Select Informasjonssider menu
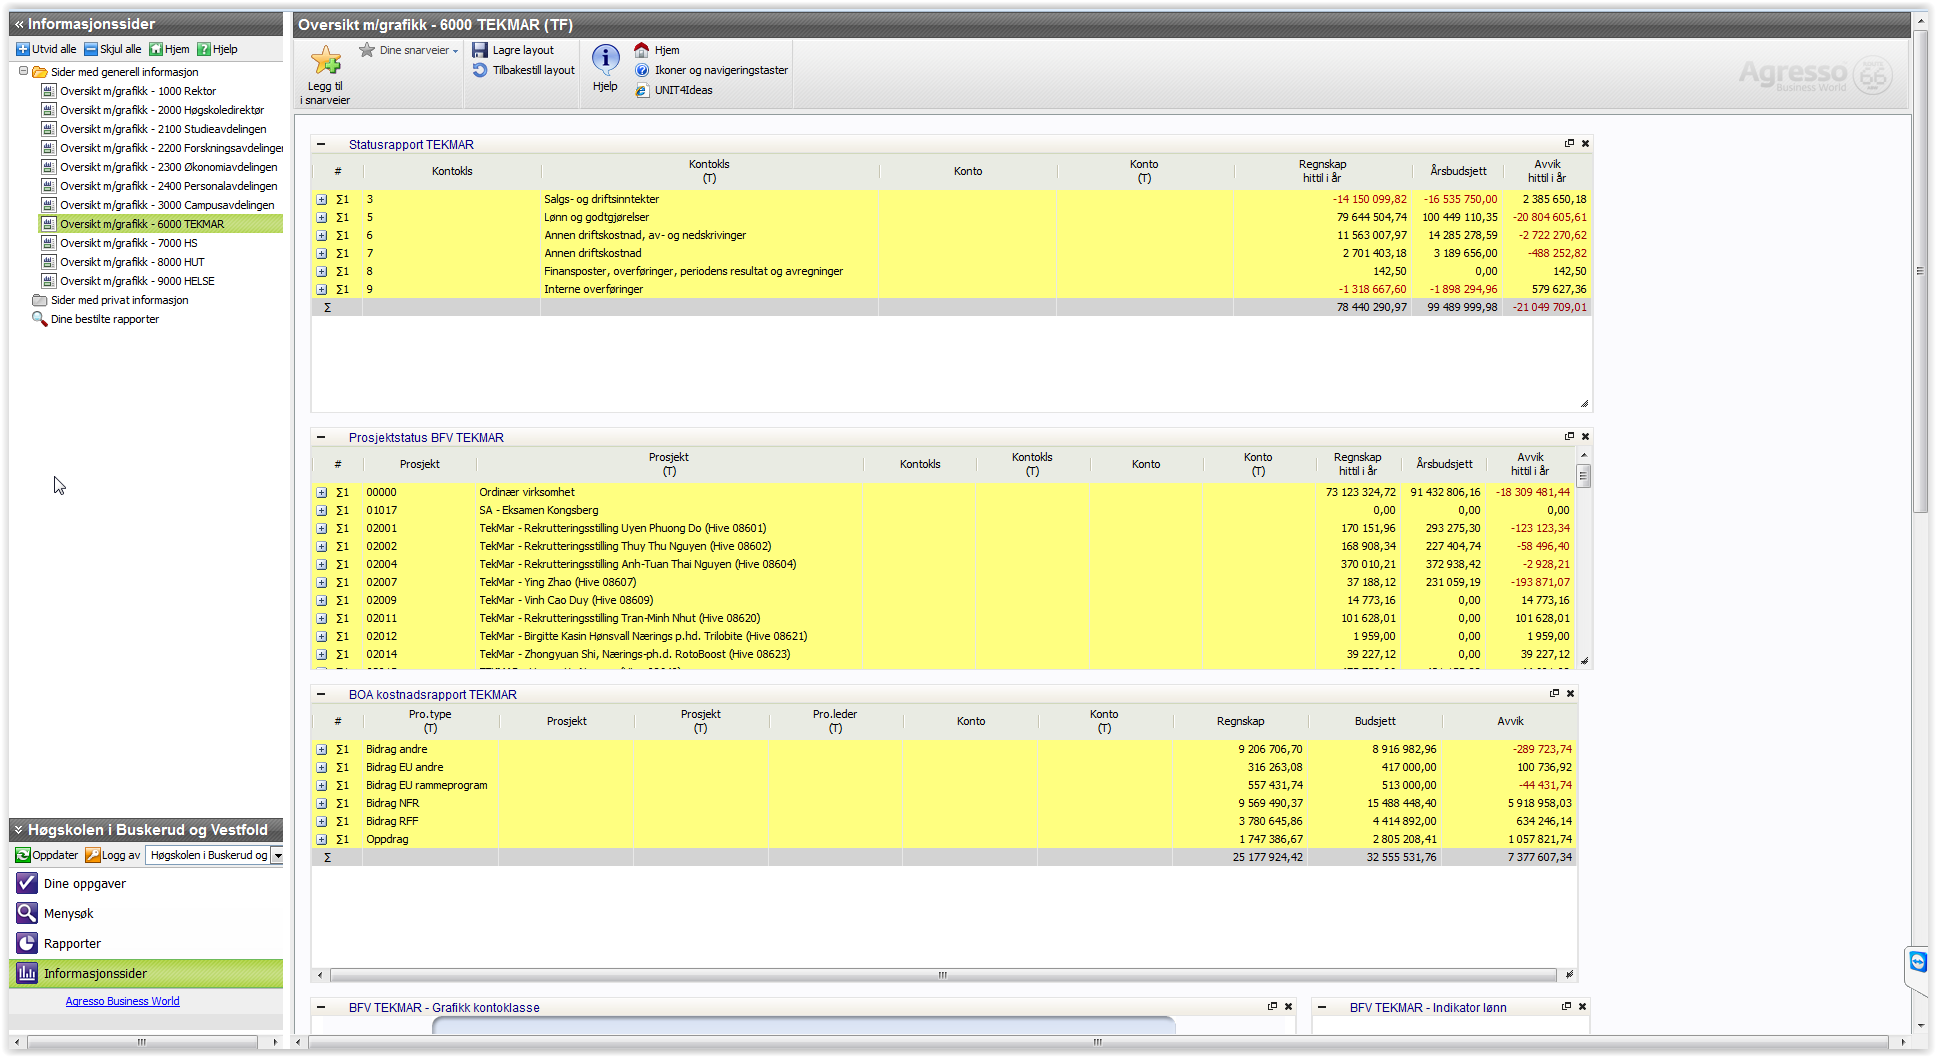Image resolution: width=1936 pixels, height=1057 pixels. click(x=146, y=974)
